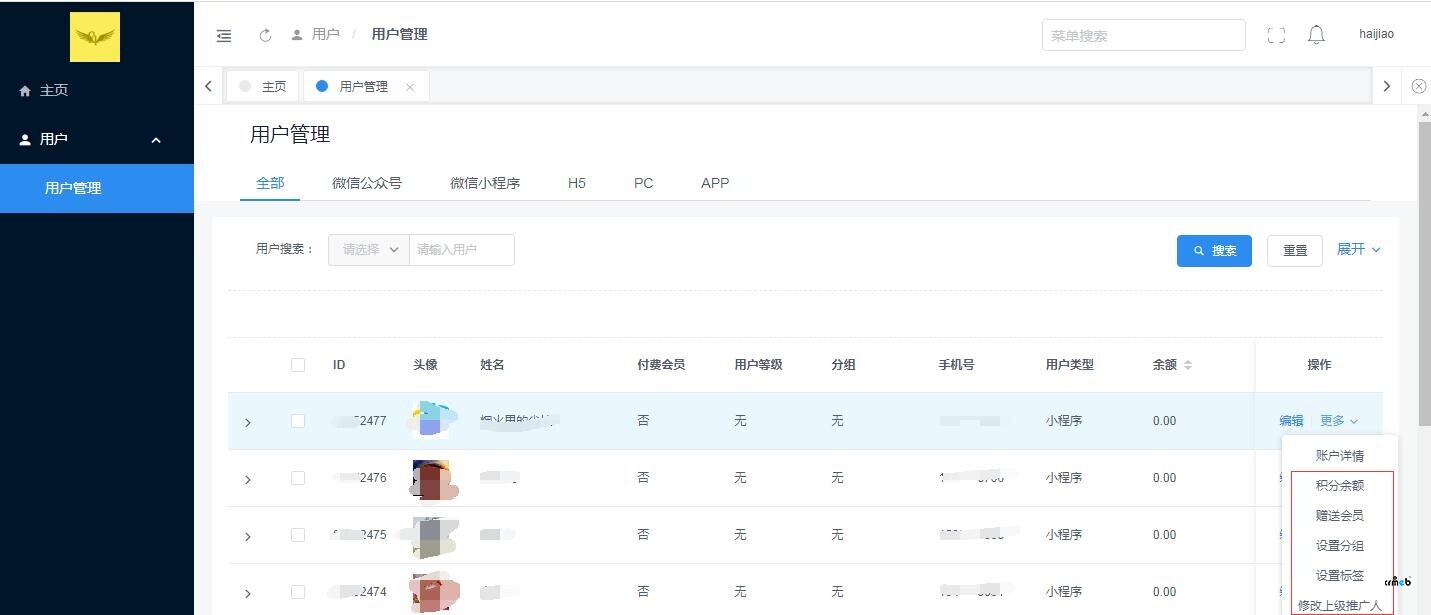Check the box for user 2477
1431x615 pixels.
click(298, 421)
